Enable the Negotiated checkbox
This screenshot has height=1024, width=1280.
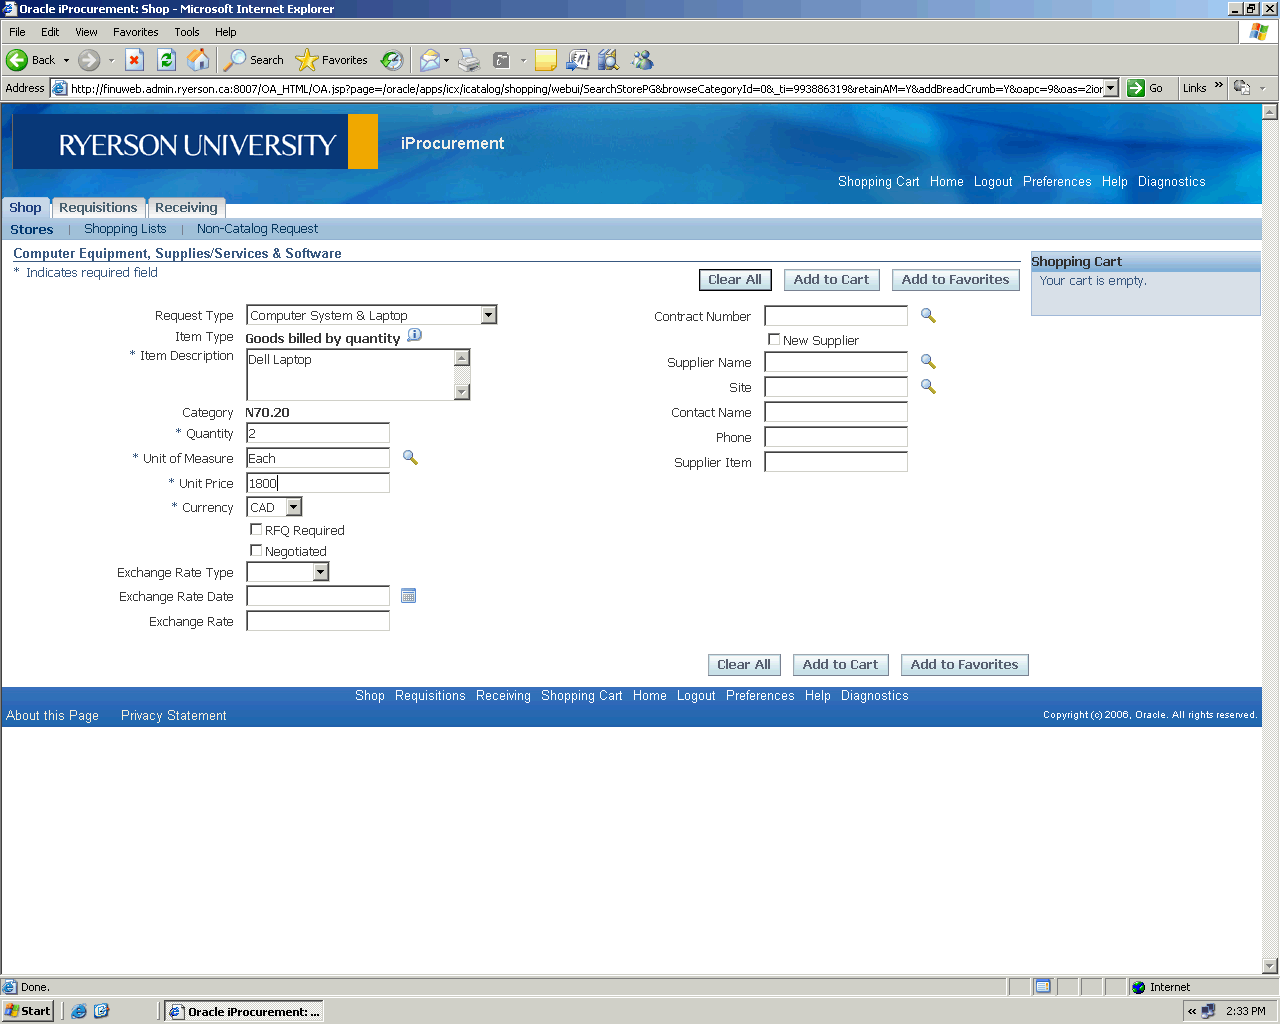click(x=256, y=551)
